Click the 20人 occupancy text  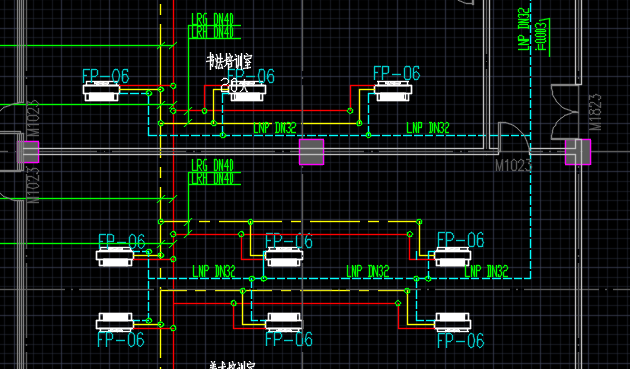click(x=235, y=85)
